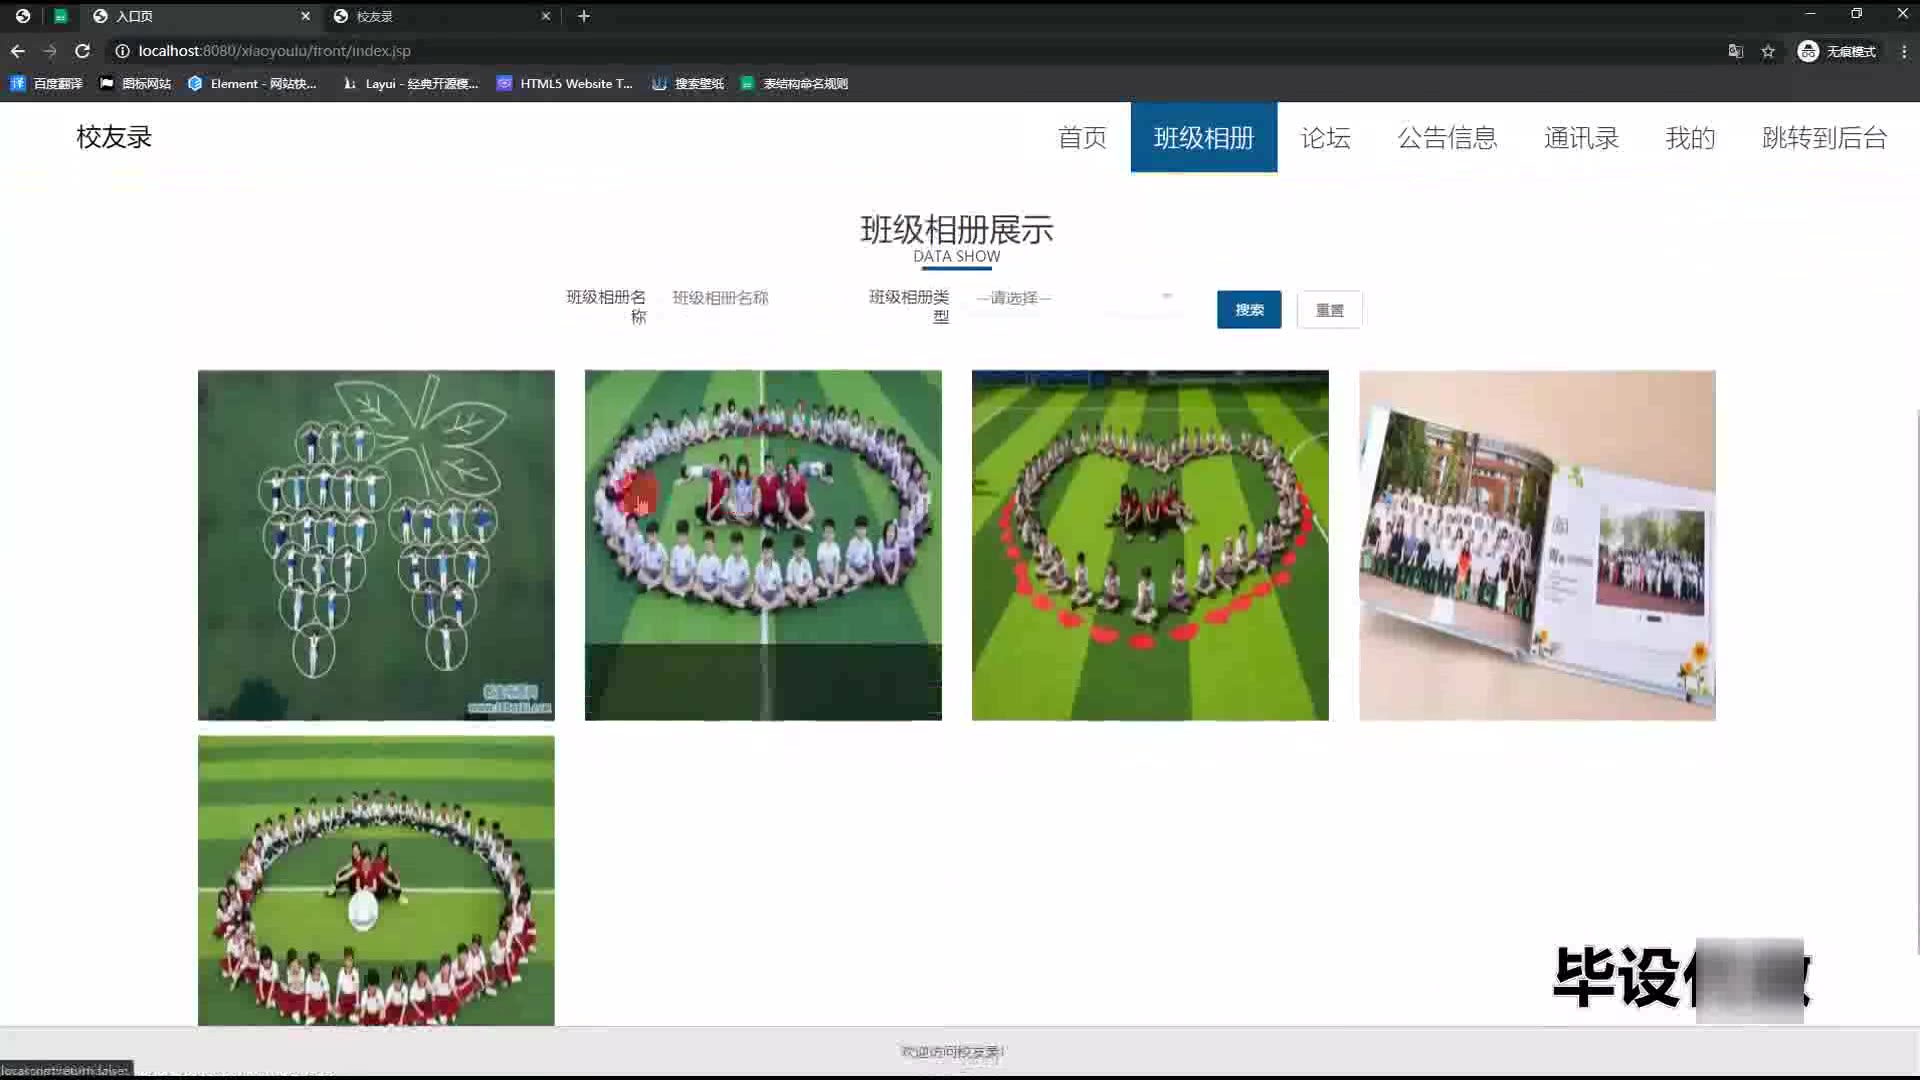Go back with the browser back arrow
This screenshot has height=1080, width=1920.
18,51
